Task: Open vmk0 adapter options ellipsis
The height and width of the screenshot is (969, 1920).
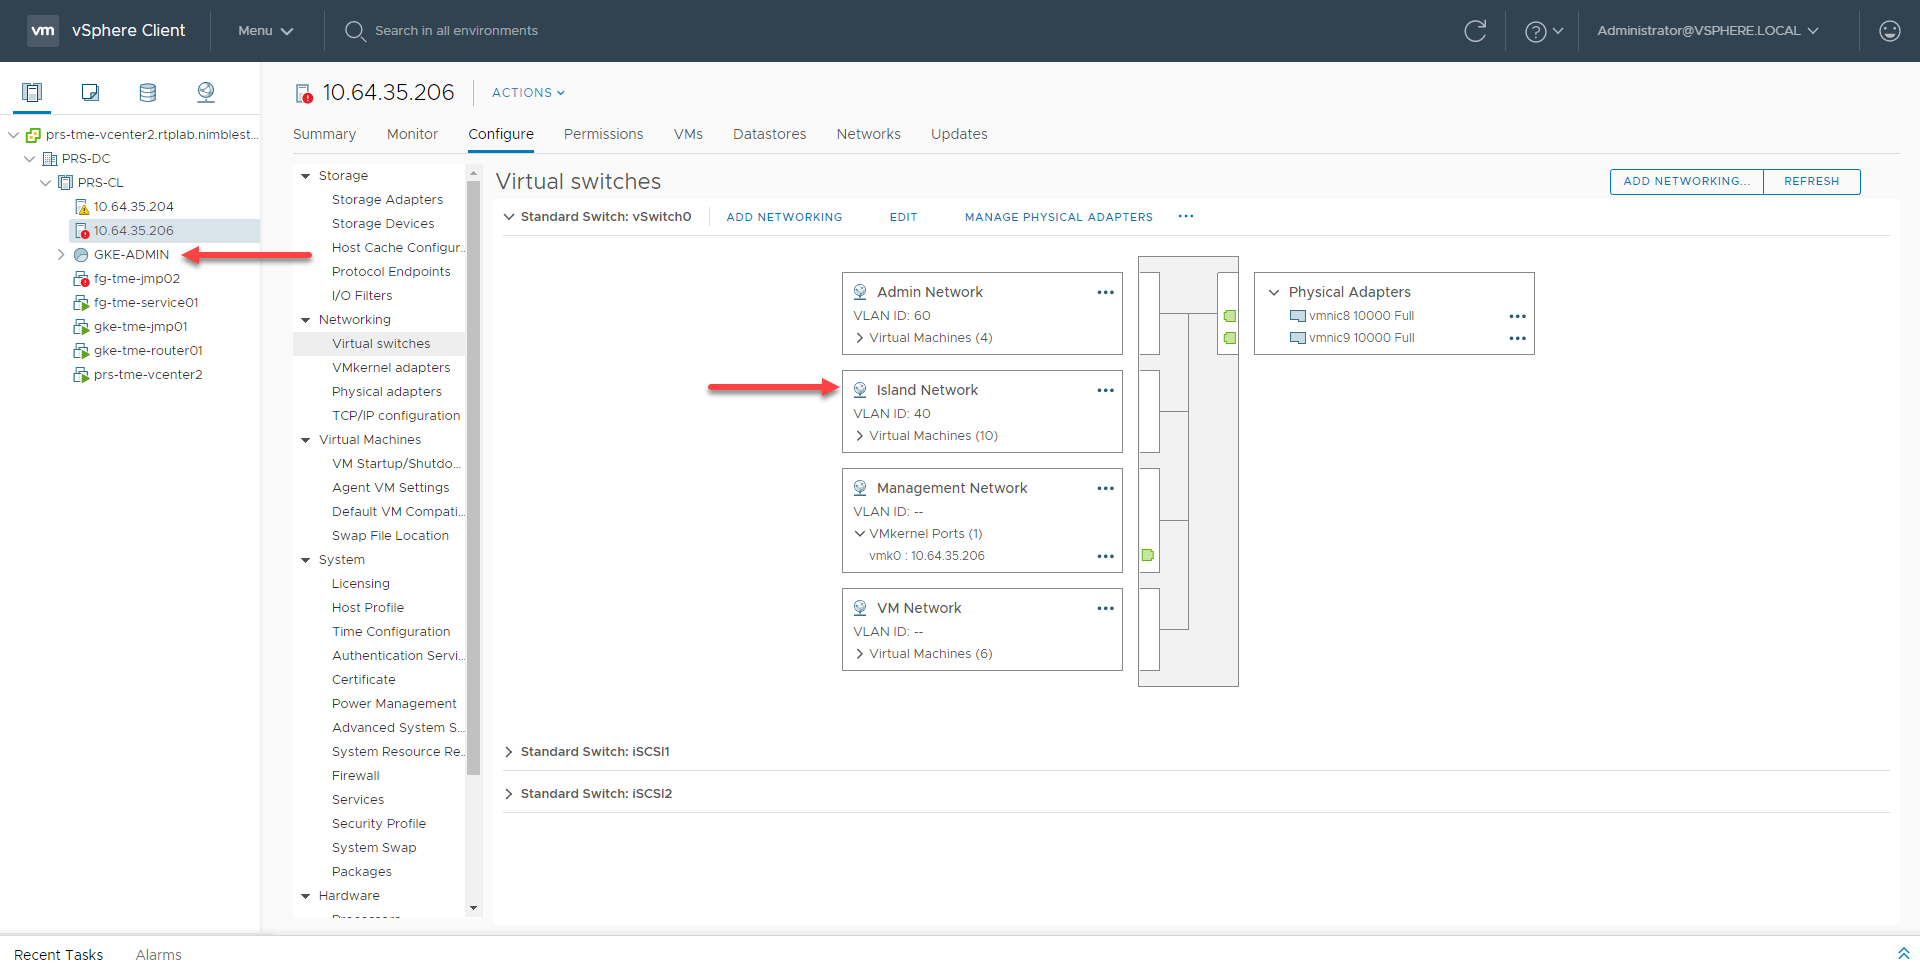Action: [x=1105, y=556]
